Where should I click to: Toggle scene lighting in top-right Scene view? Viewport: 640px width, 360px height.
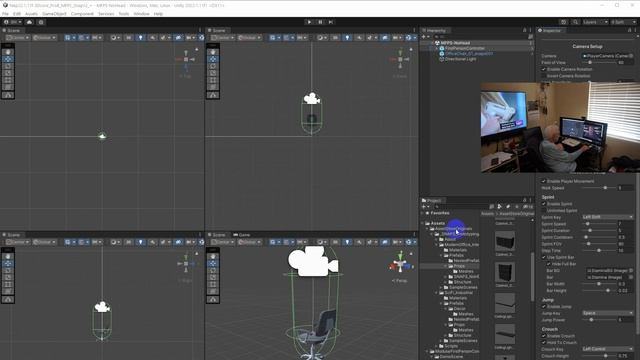[347, 38]
